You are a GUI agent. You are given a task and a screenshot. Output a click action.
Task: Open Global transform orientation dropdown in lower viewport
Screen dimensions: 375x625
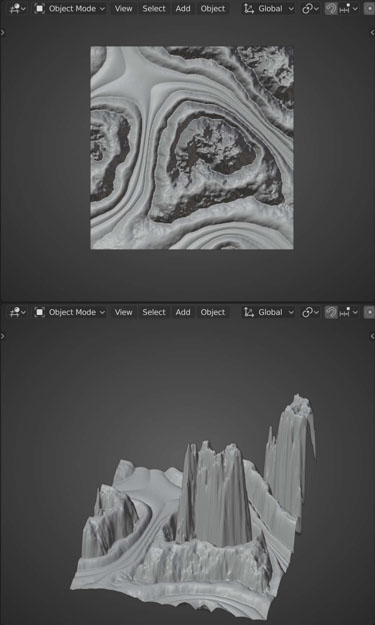(x=269, y=312)
